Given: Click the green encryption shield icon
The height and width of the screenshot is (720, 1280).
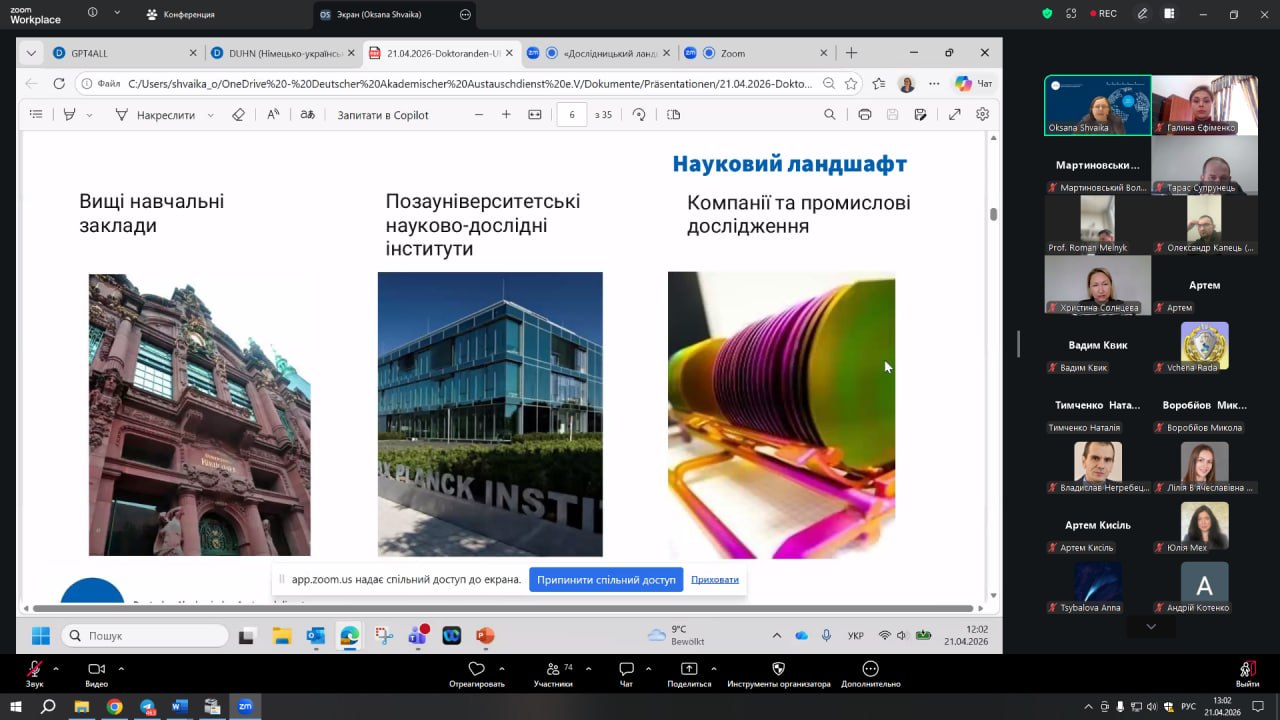Looking at the screenshot, I should (x=1047, y=14).
